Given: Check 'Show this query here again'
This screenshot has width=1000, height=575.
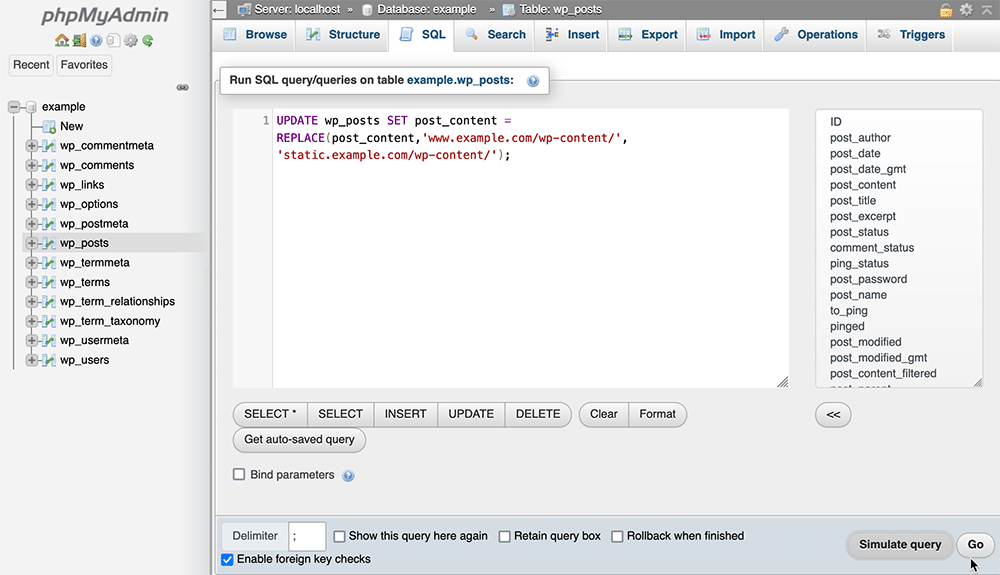Looking at the screenshot, I should [x=340, y=536].
